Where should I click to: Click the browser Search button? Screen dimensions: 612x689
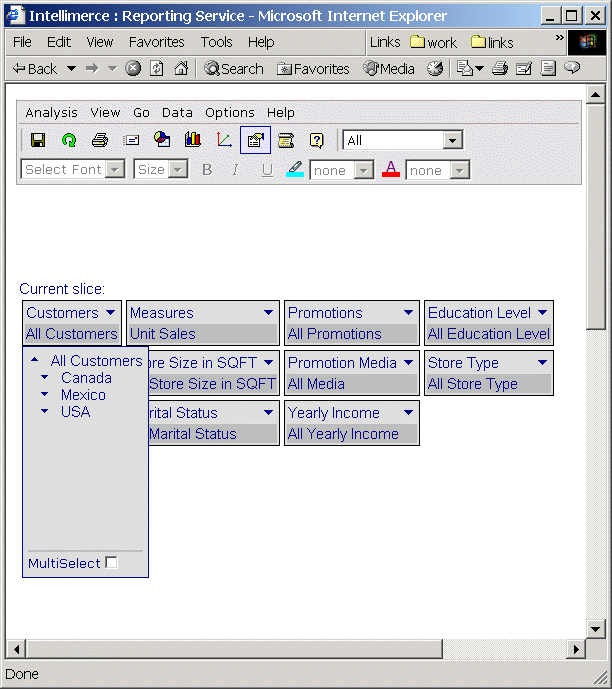click(x=234, y=69)
